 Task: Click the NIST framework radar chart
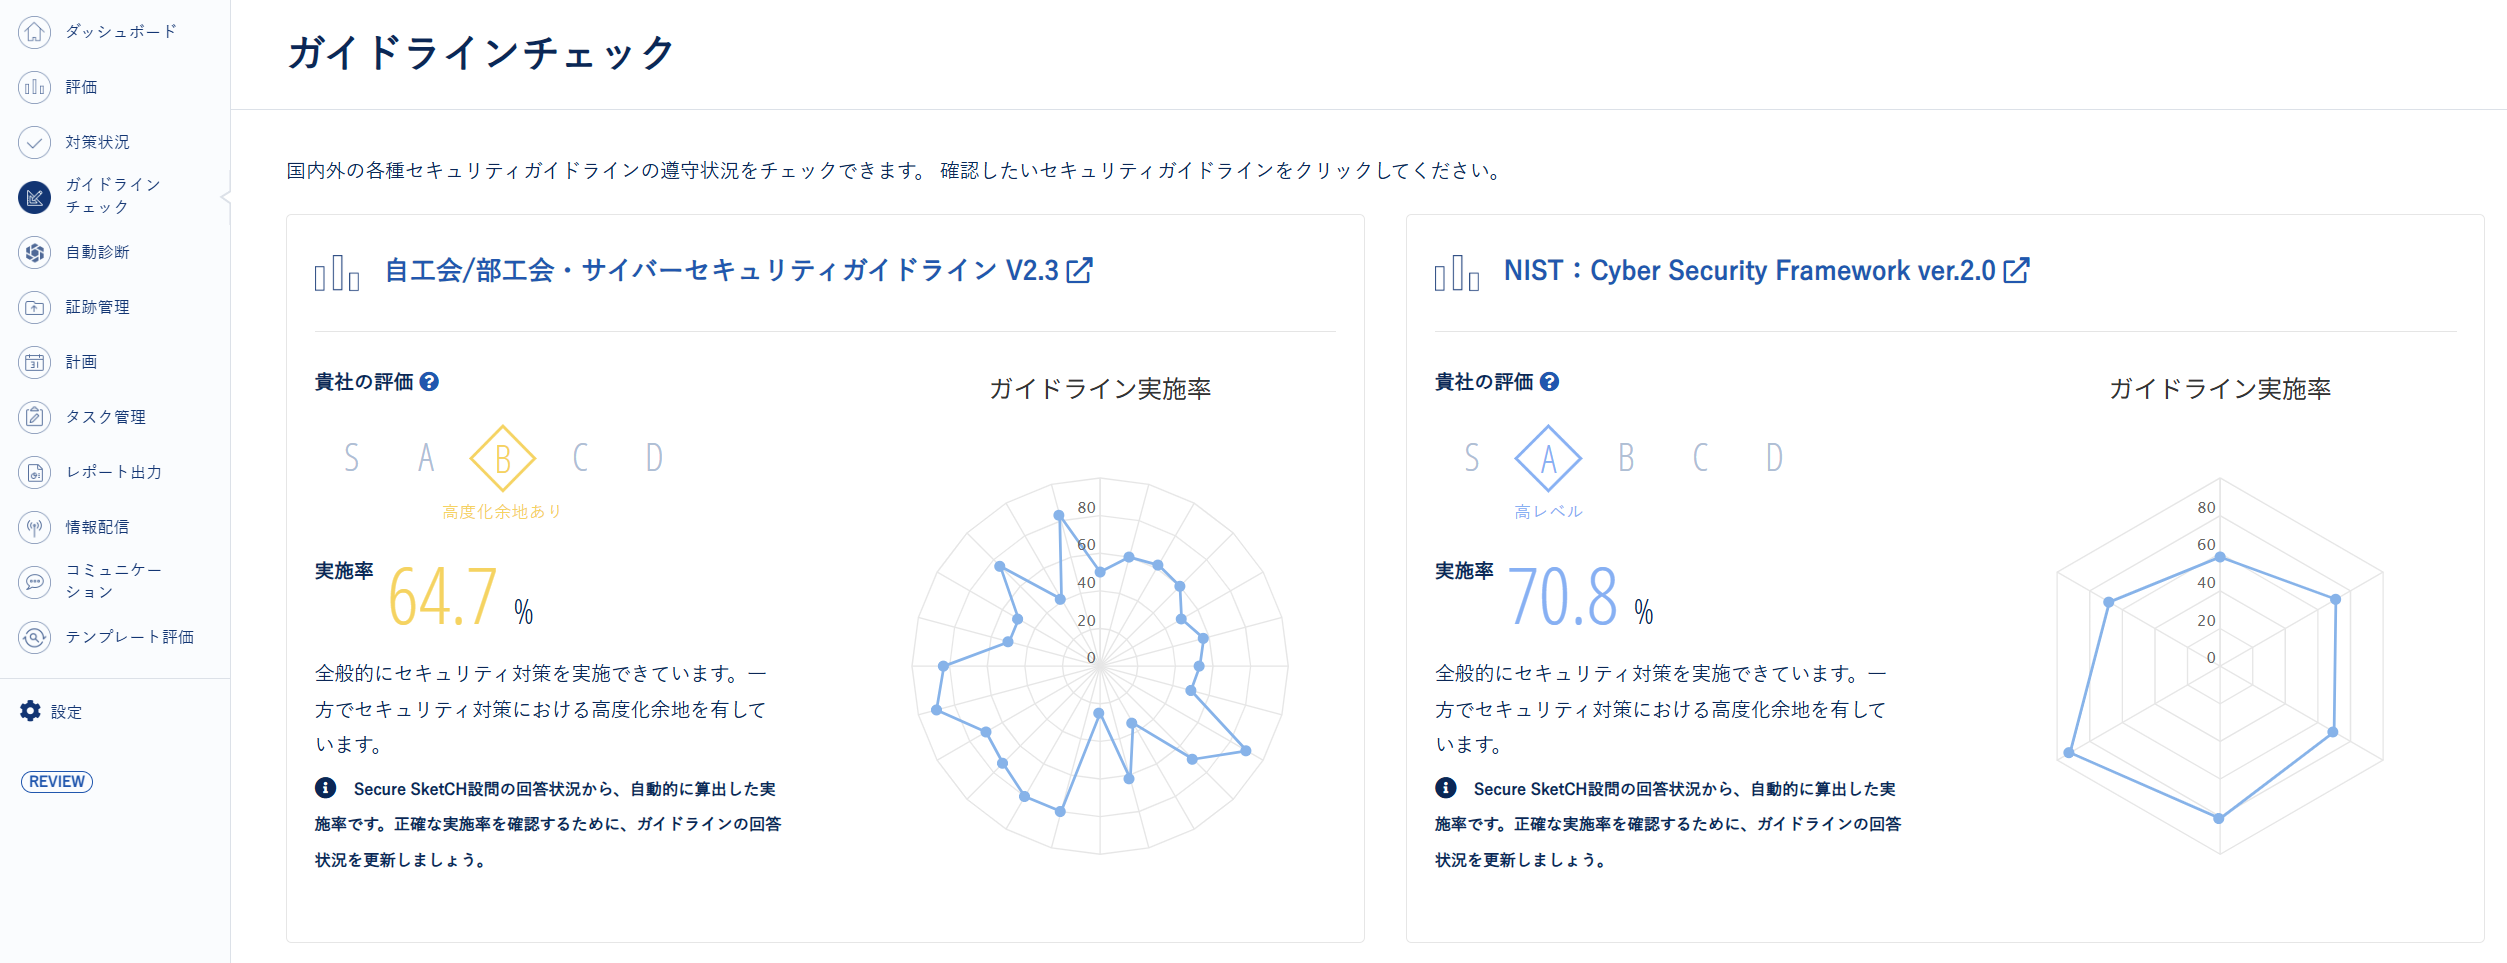2219,665
